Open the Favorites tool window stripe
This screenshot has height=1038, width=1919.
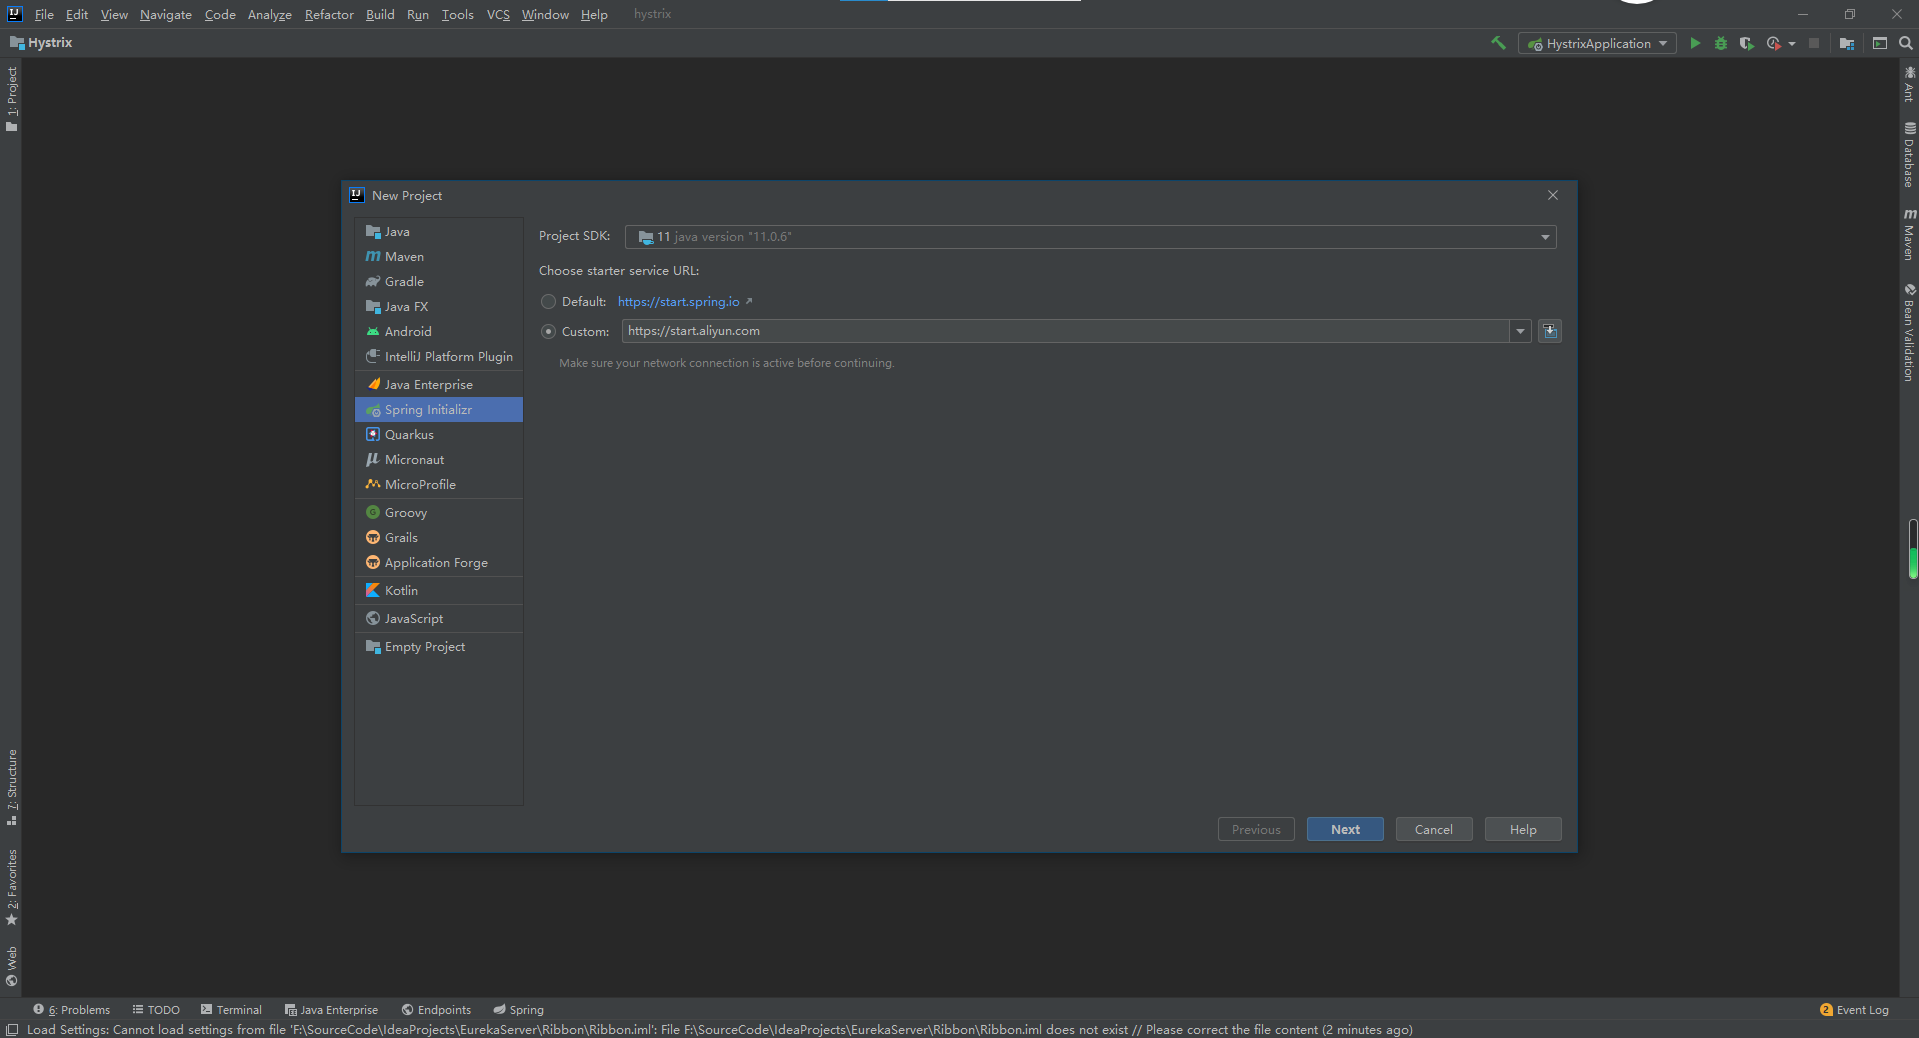tap(12, 887)
